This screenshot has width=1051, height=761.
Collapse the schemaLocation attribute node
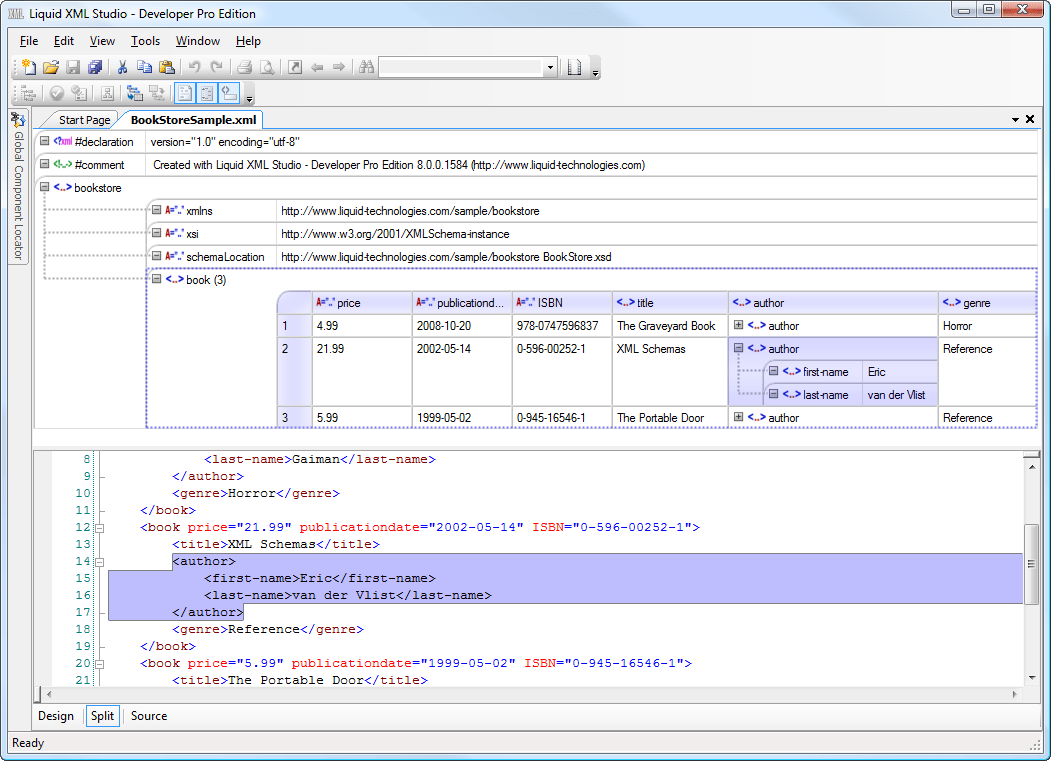[x=156, y=255]
